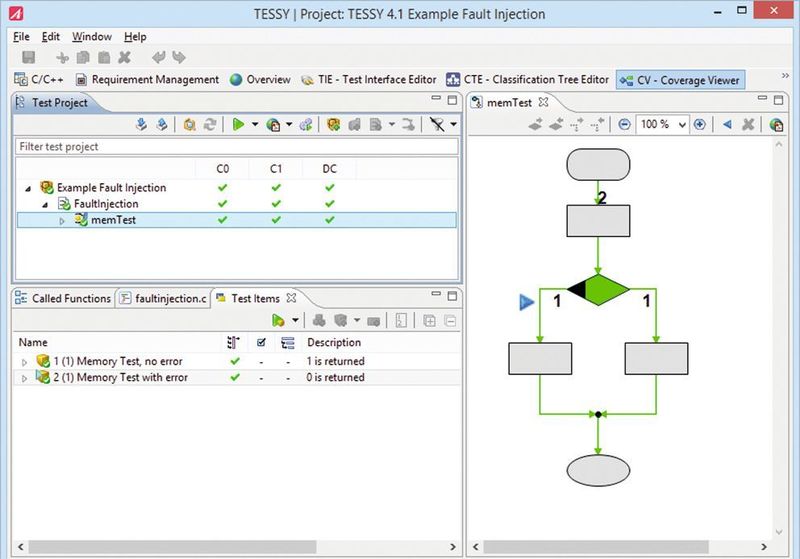Select the Test Items tab
This screenshot has width=800, height=559.
click(255, 298)
